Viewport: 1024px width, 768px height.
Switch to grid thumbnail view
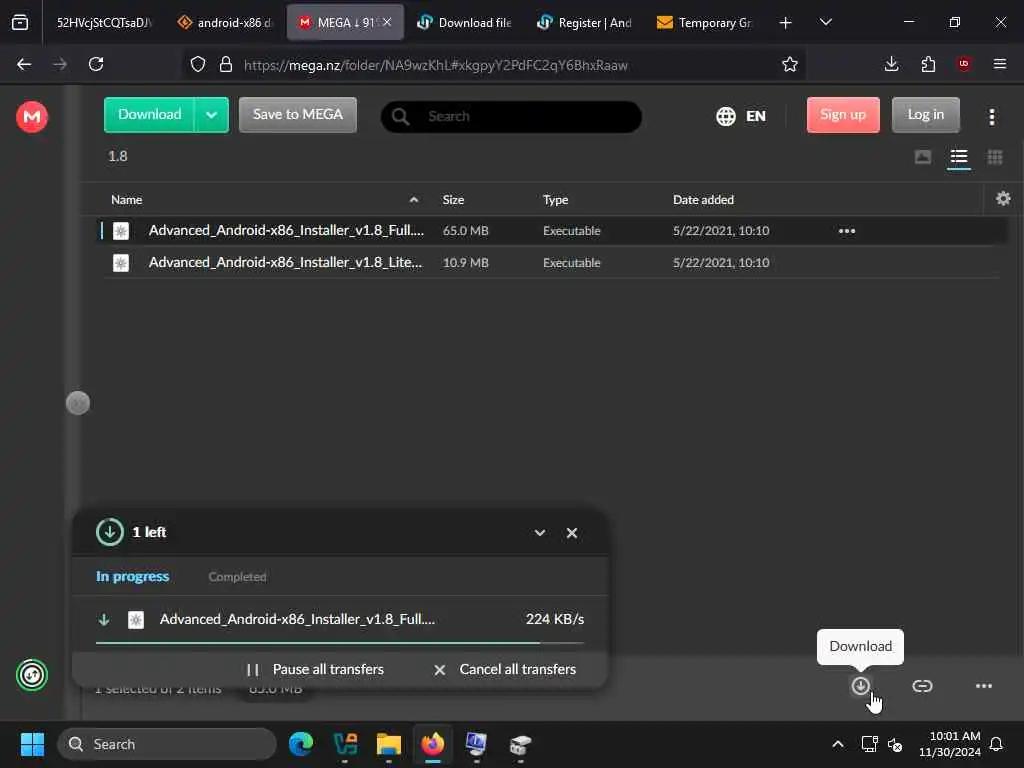[995, 157]
